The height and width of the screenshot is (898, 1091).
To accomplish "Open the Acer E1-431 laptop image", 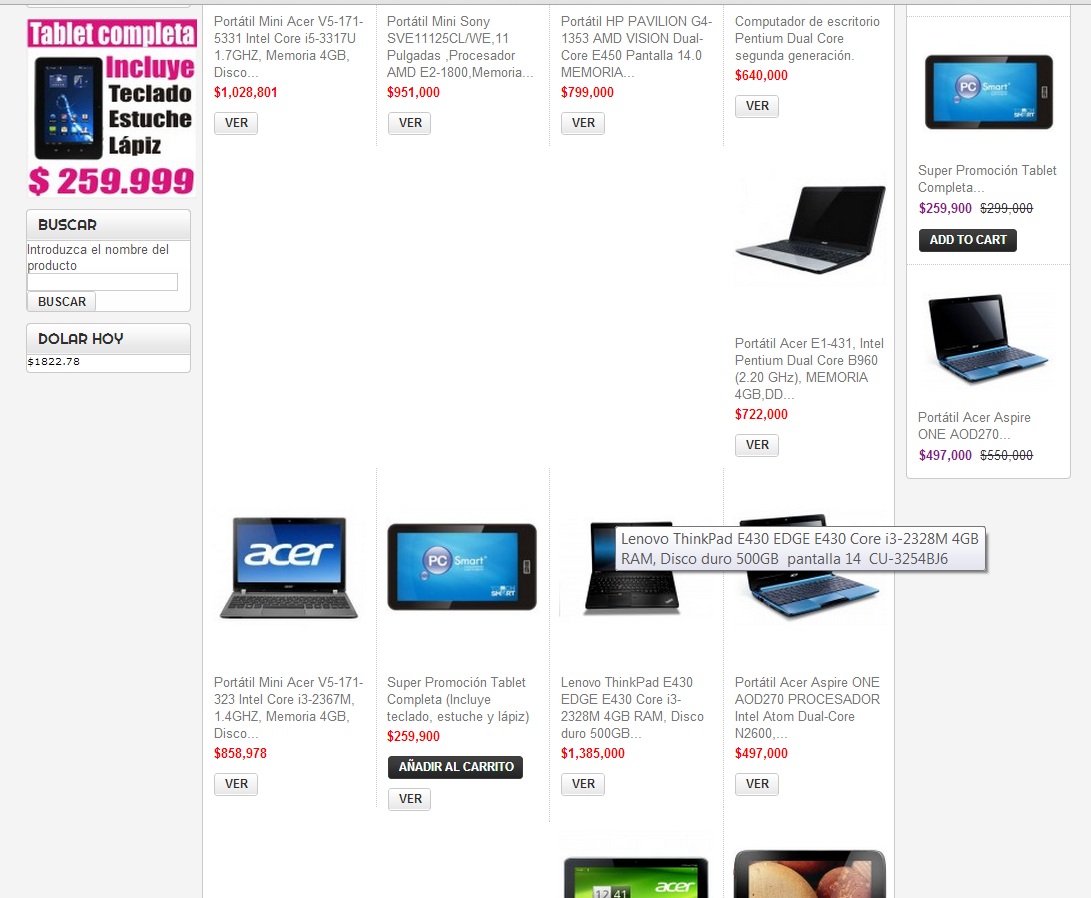I will [810, 230].
